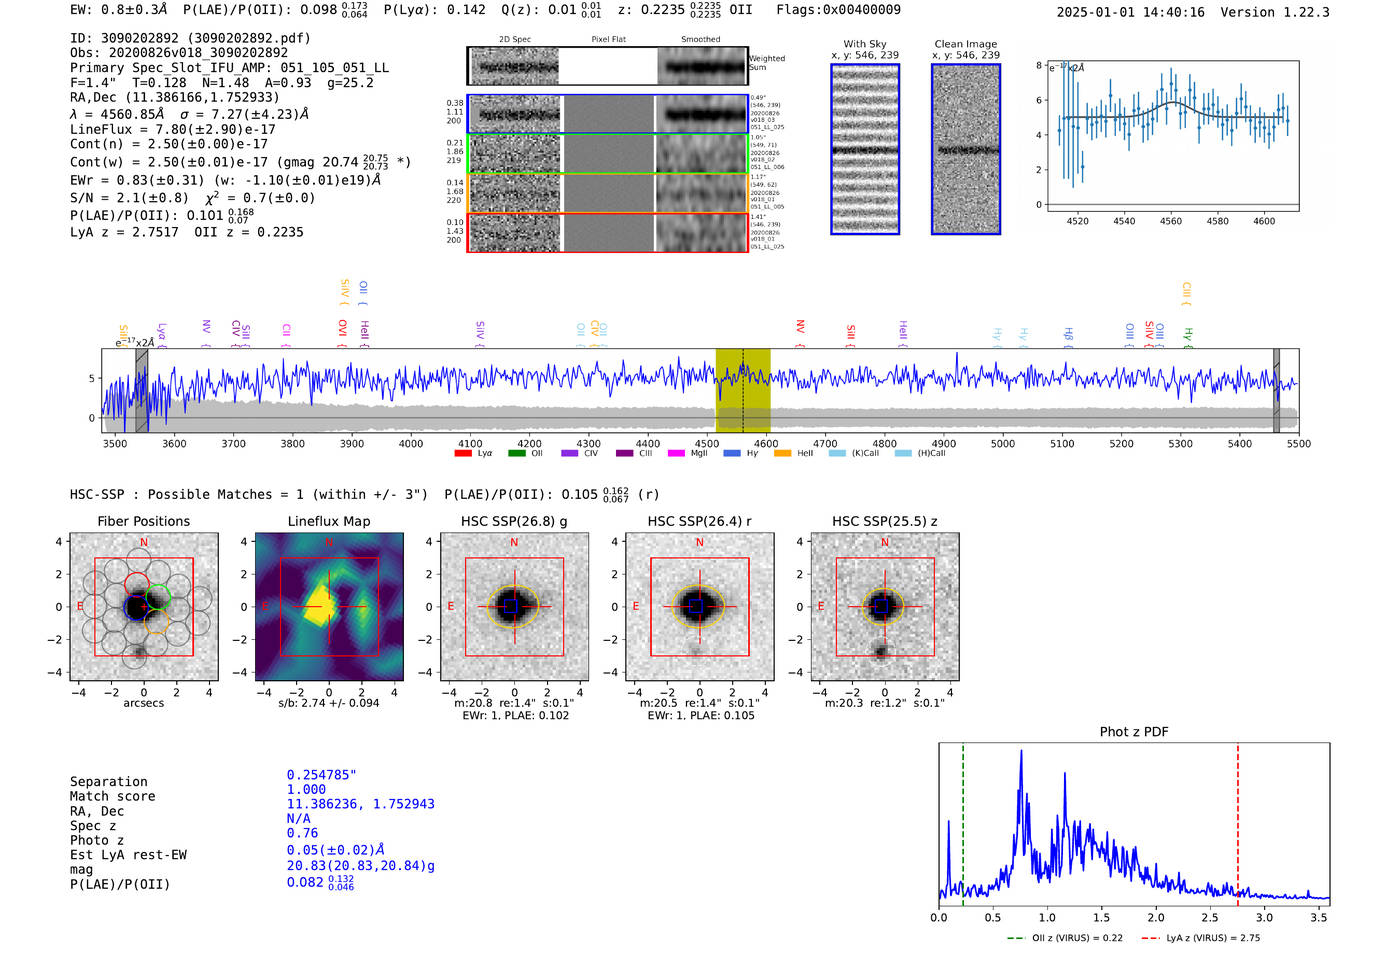Click the 'OII z (VIRUS) = 0.22' legend entry
Image resolution: width=1400 pixels, height=953 pixels.
(1065, 938)
